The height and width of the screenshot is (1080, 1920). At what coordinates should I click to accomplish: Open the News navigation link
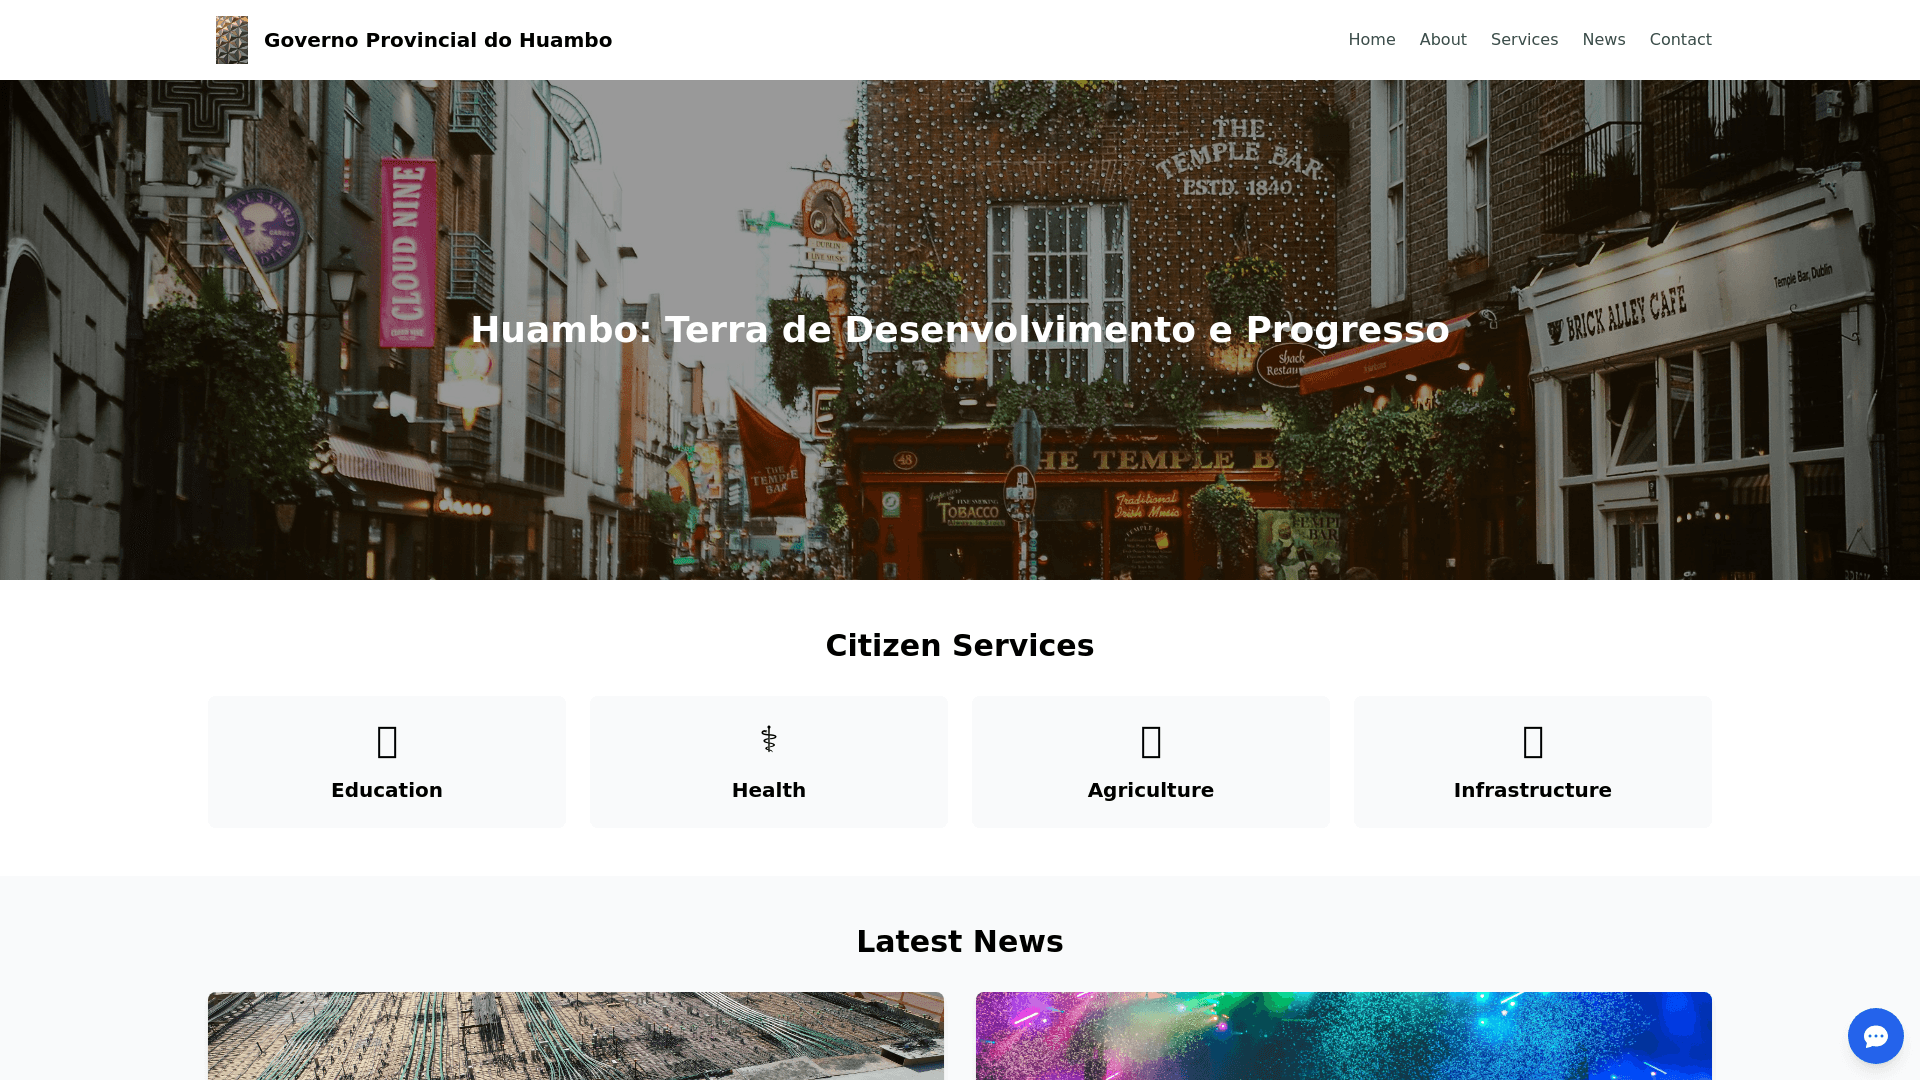[x=1603, y=40]
